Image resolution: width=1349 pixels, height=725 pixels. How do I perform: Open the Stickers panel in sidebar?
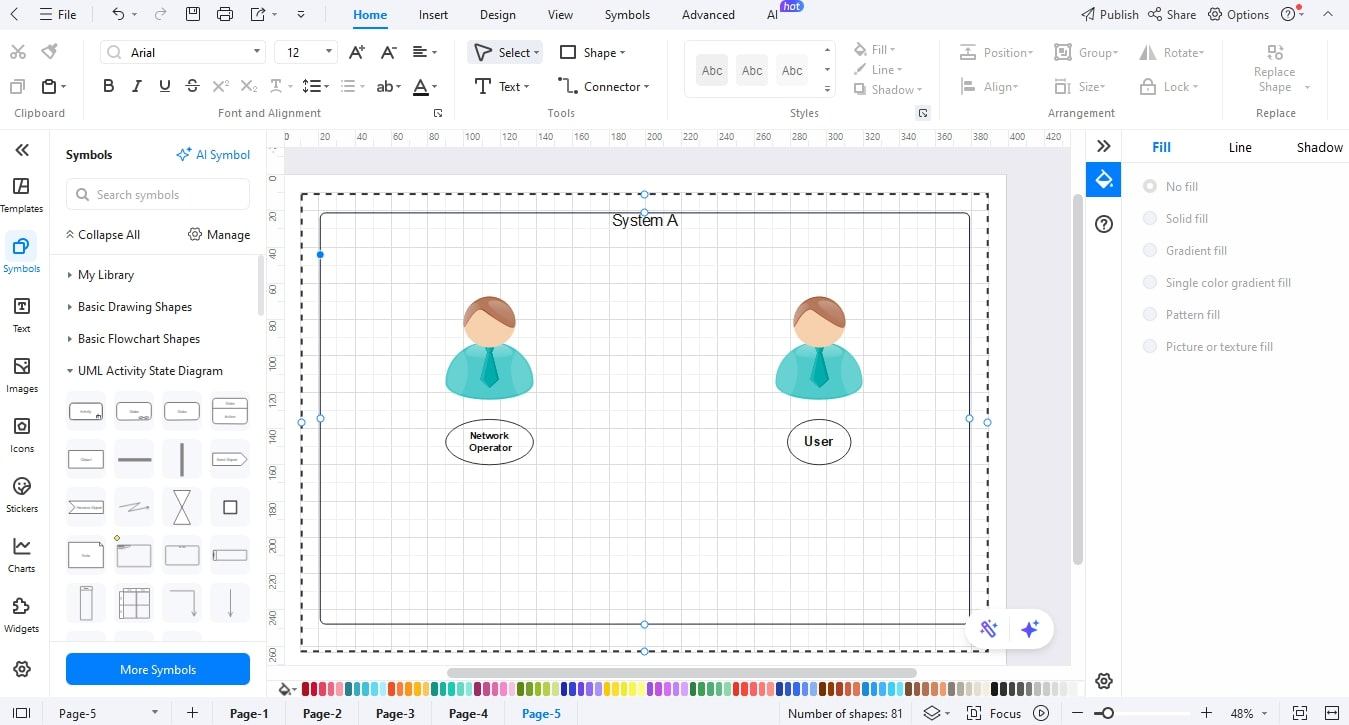coord(21,495)
